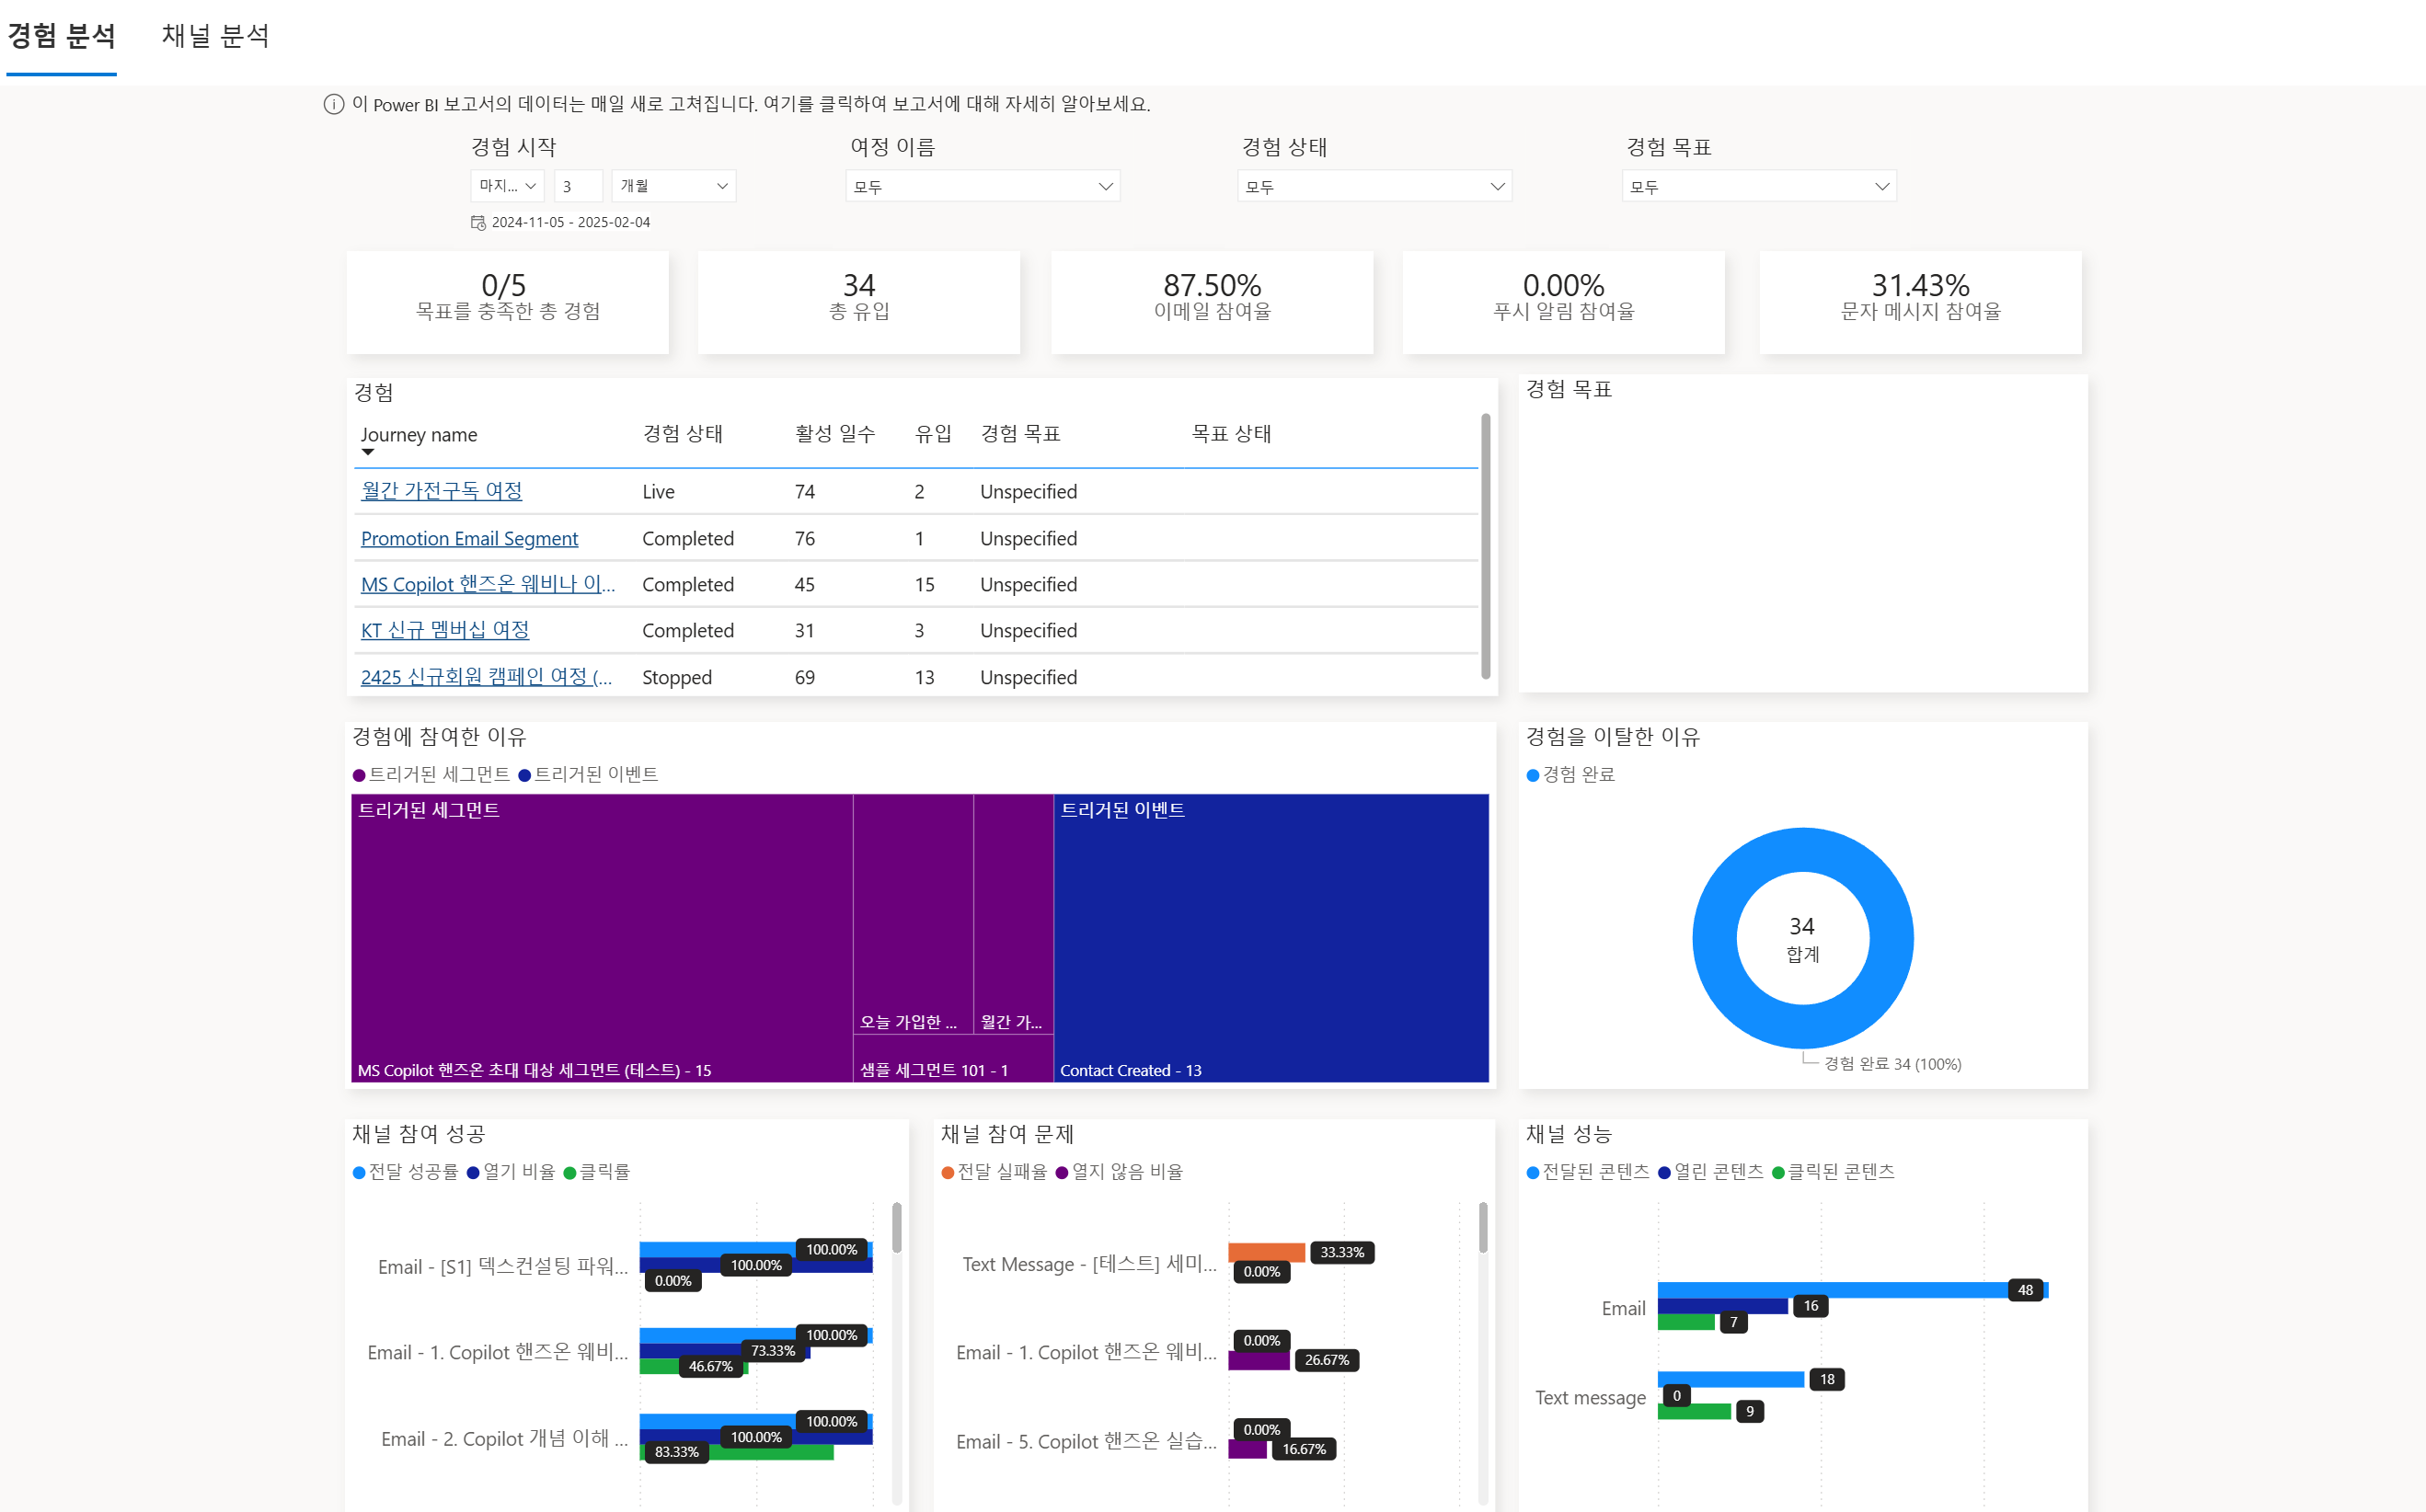Click the 트리거된 이벤트 blue legend dot
The height and width of the screenshot is (1512, 2426).
click(x=525, y=775)
